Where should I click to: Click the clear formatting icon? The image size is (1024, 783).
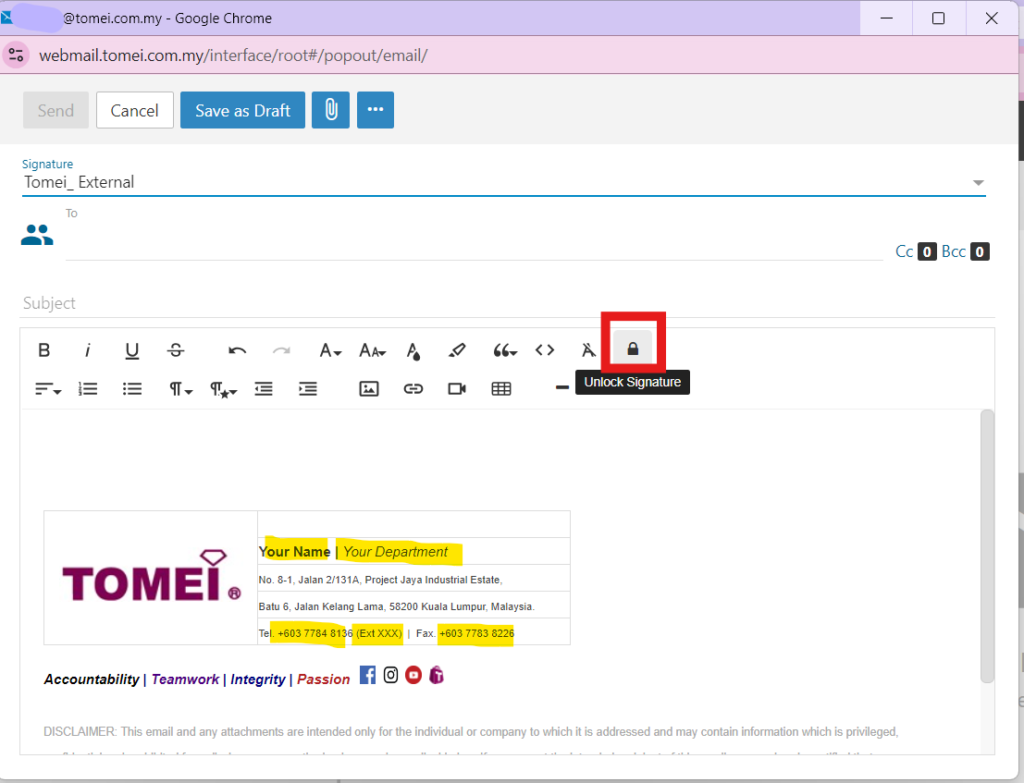[588, 350]
